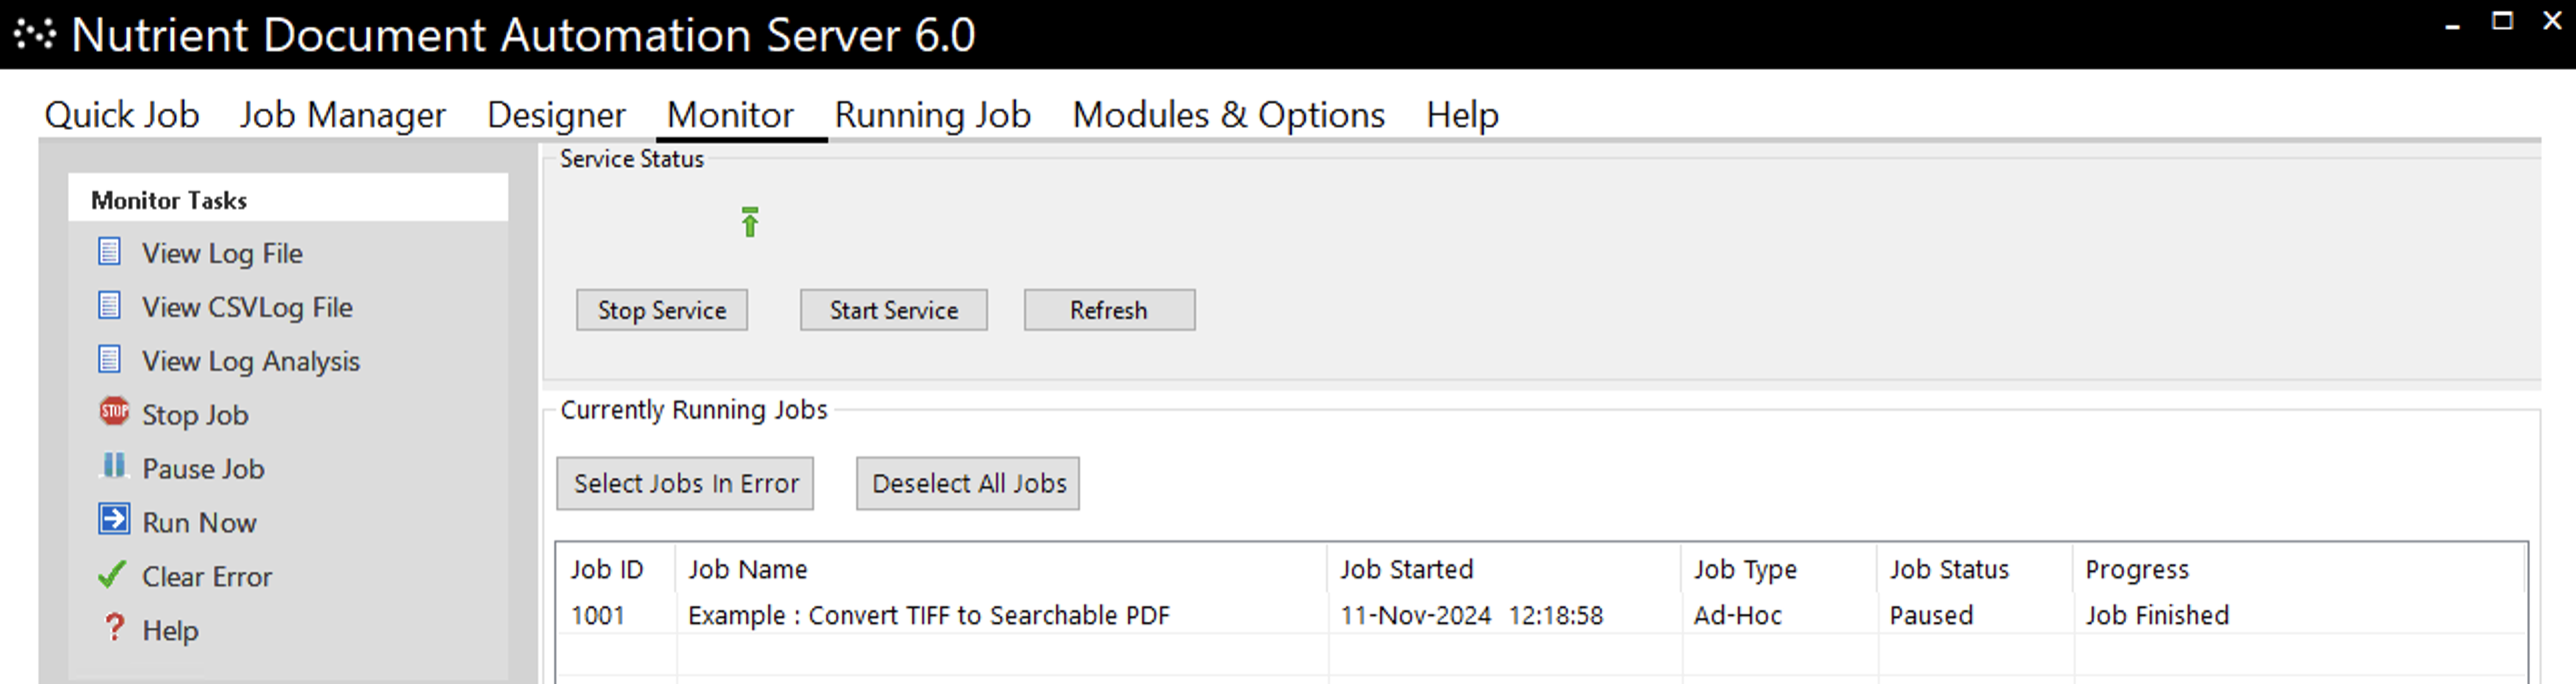Click Refresh to update service status
Viewport: 2576px width, 684px height.
coord(1108,310)
